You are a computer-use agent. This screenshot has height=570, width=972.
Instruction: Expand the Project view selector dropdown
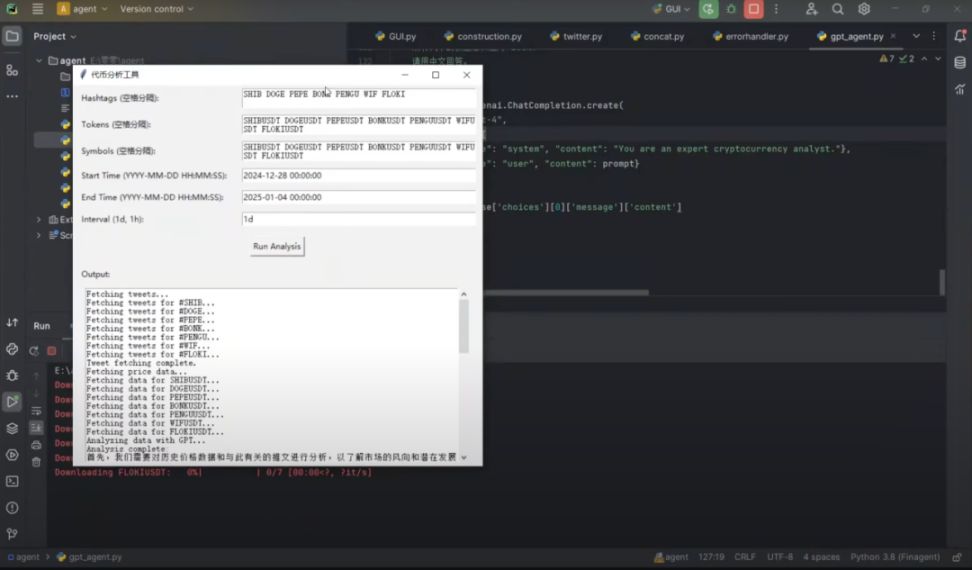[55, 36]
